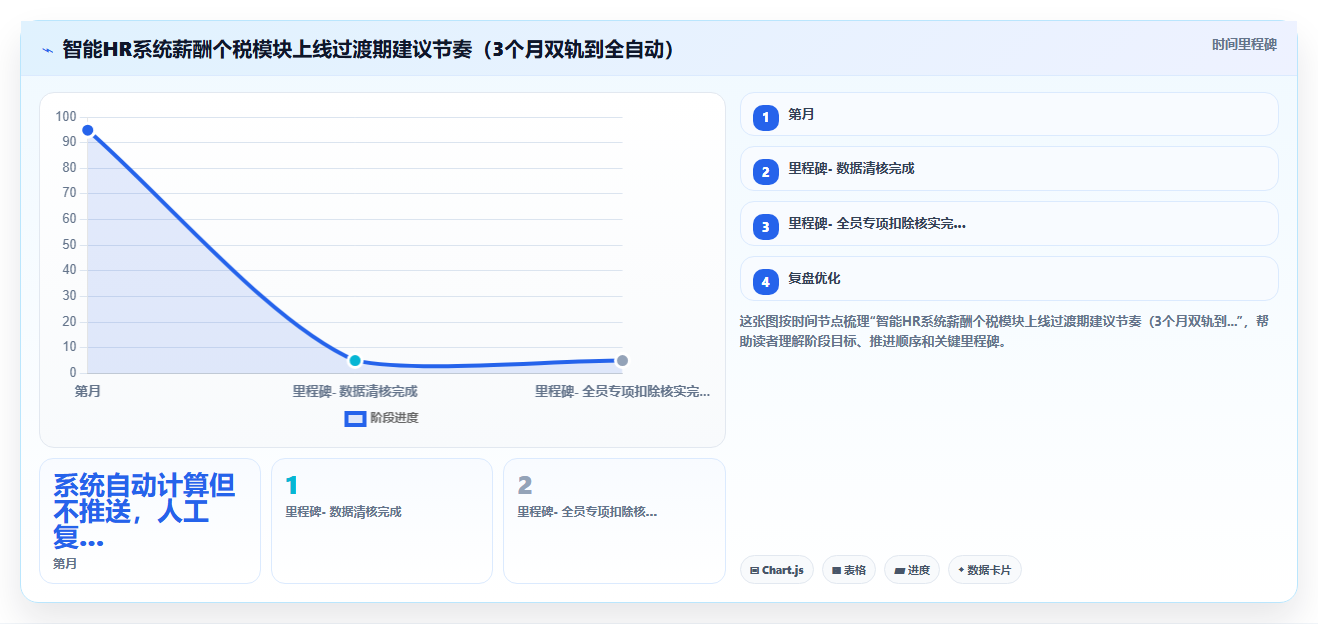Click the 数据卡片 tag
This screenshot has height=624, width=1318.
click(984, 570)
